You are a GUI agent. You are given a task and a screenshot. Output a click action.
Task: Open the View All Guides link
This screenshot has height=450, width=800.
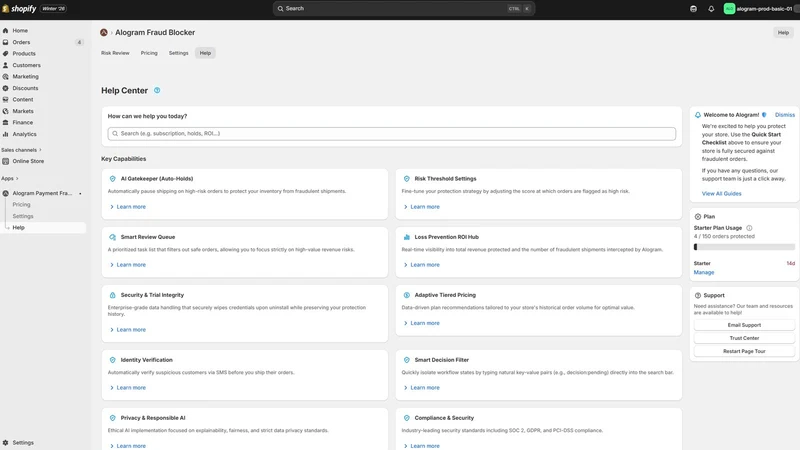click(721, 194)
